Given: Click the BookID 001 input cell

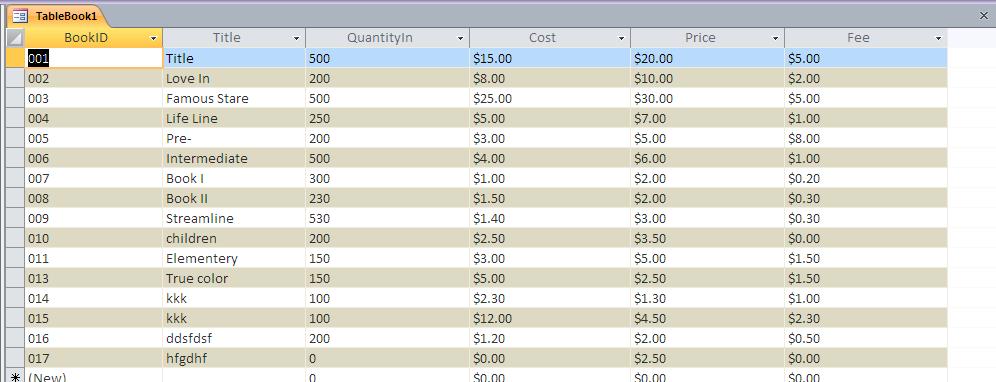Looking at the screenshot, I should 94,58.
